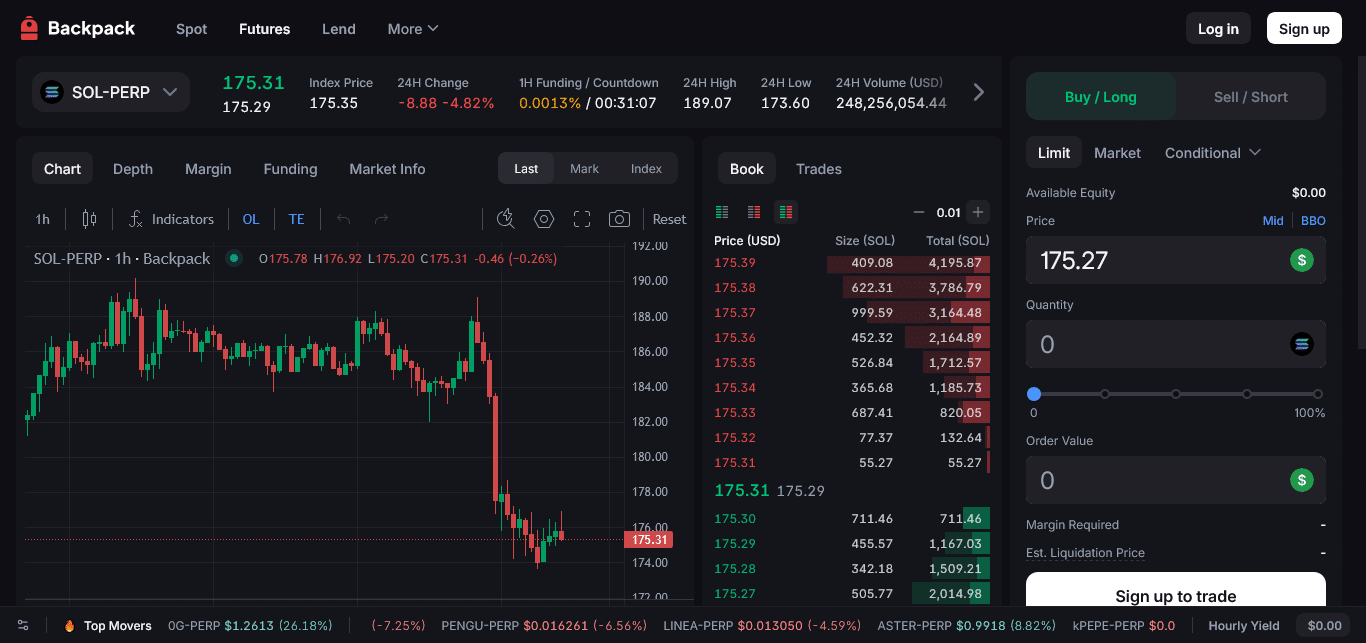Click the Sign up to trade button

[x=1175, y=596]
